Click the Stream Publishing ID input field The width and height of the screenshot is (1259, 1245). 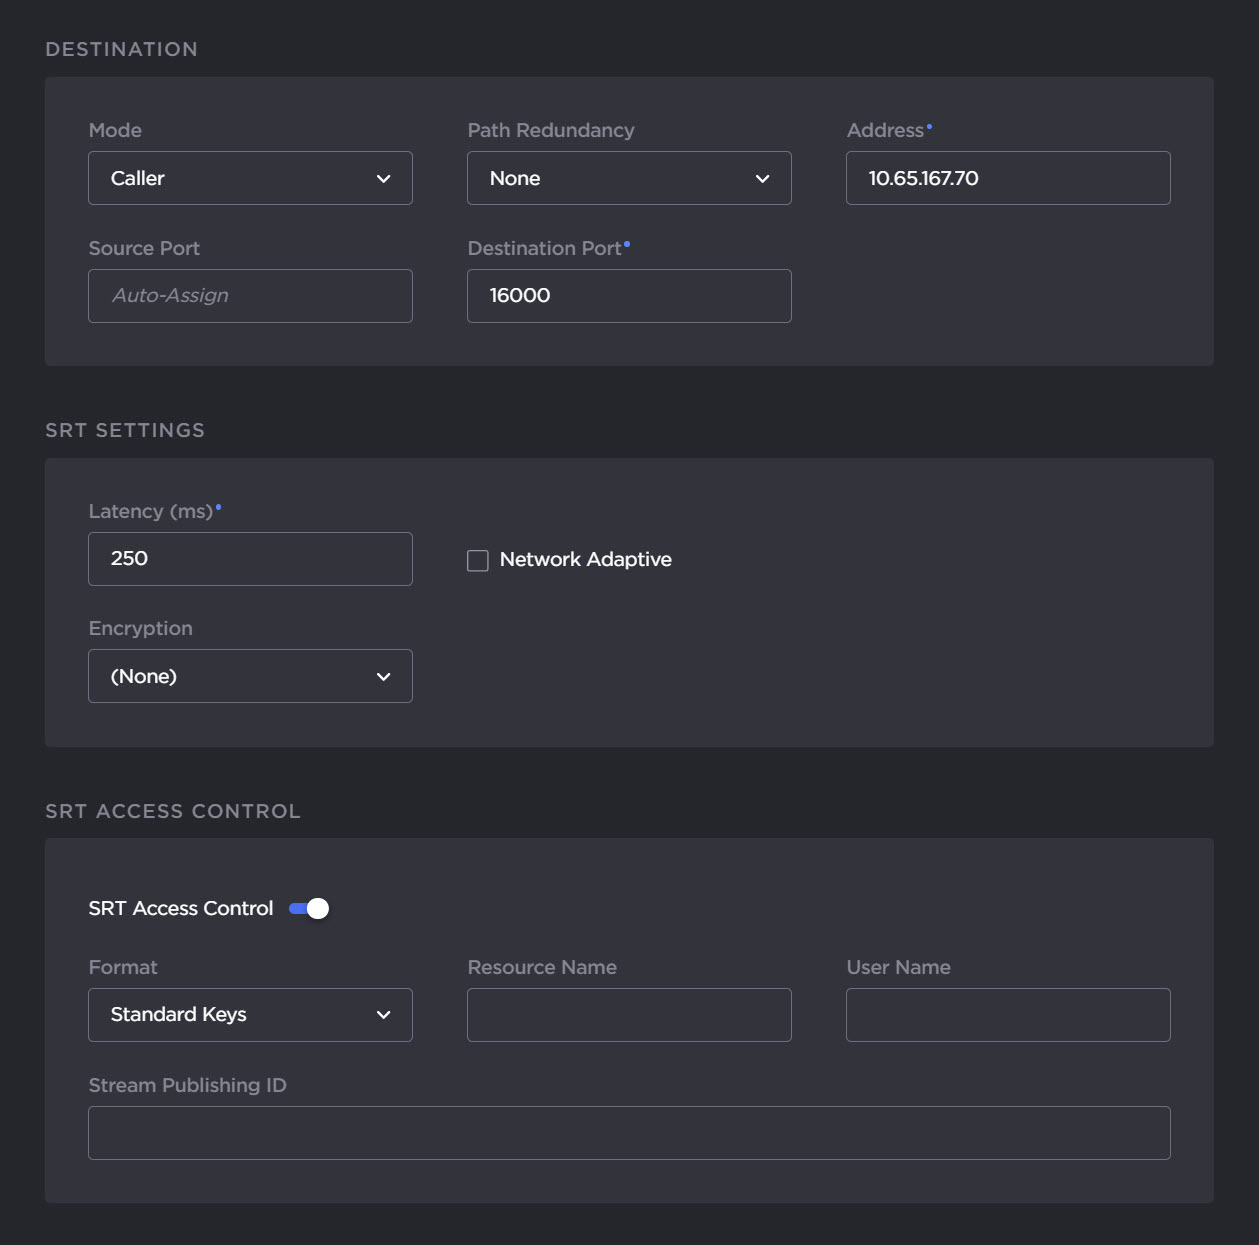(x=629, y=1132)
